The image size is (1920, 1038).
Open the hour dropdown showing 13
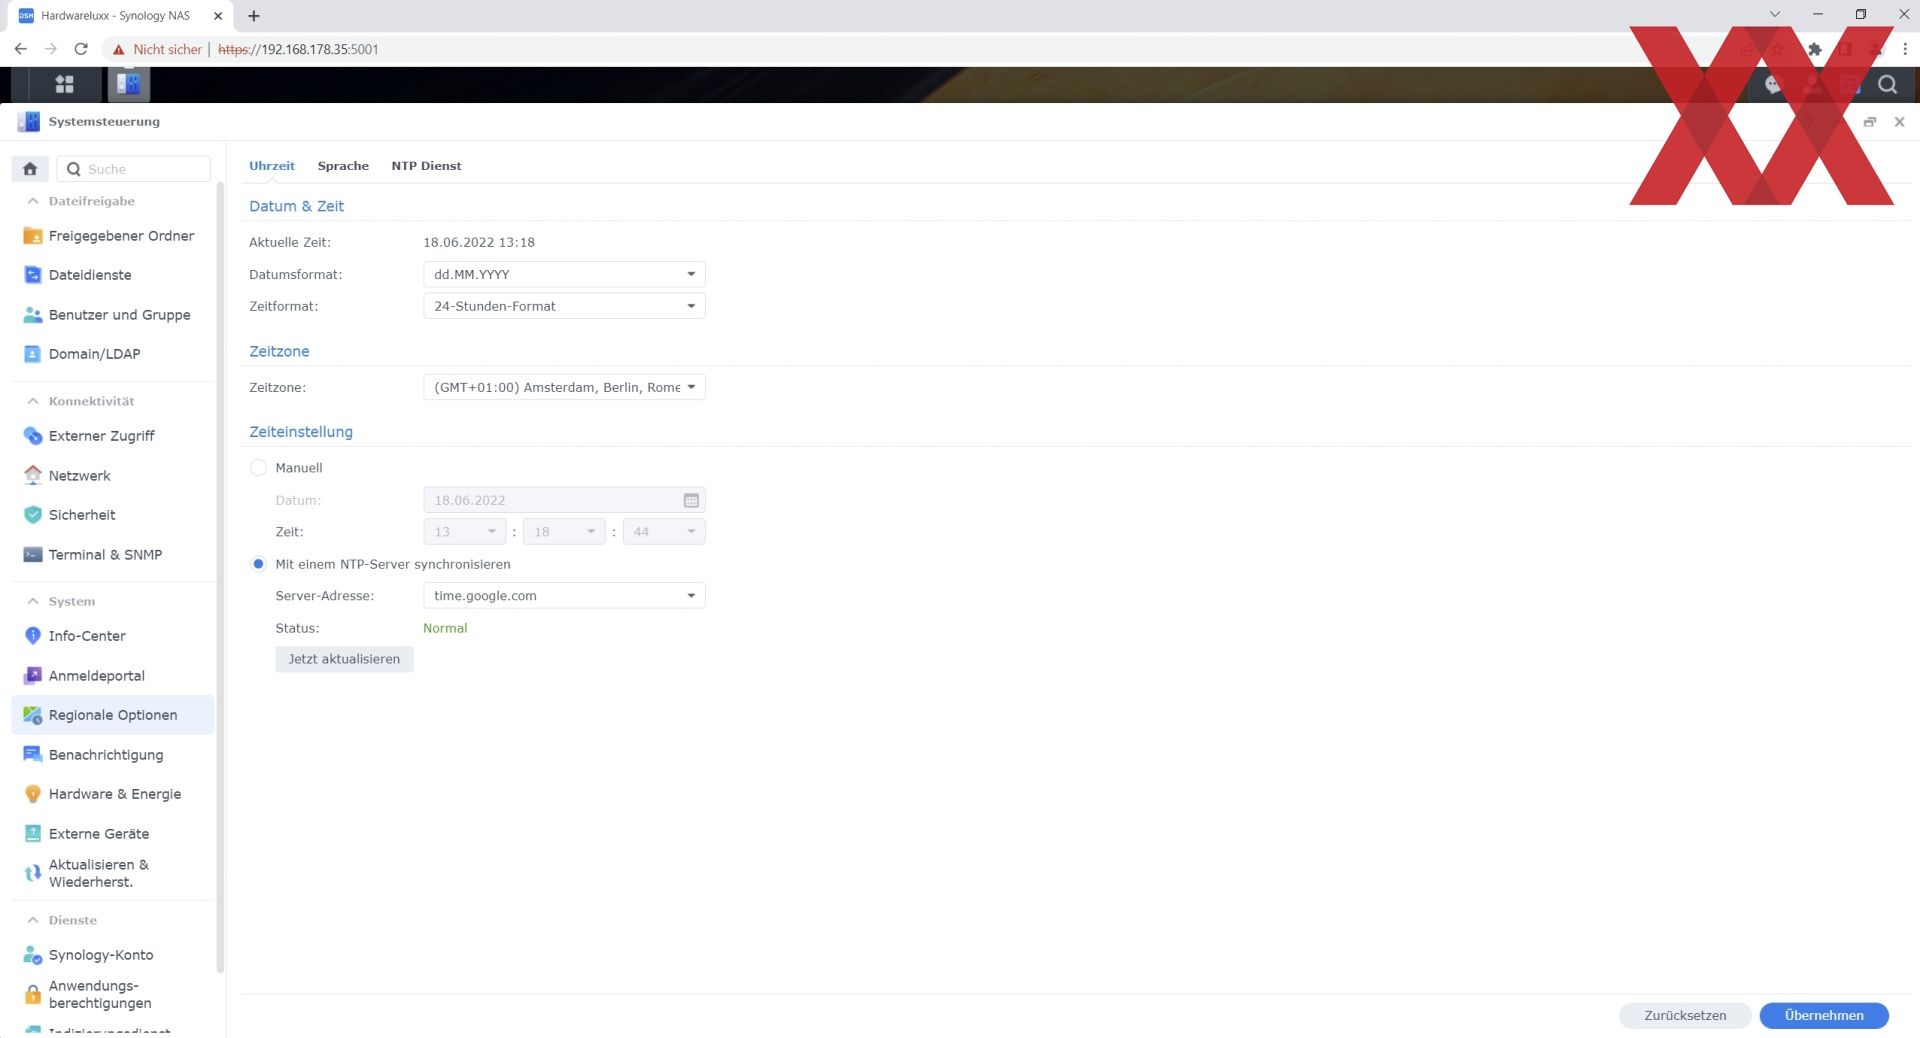click(x=465, y=532)
